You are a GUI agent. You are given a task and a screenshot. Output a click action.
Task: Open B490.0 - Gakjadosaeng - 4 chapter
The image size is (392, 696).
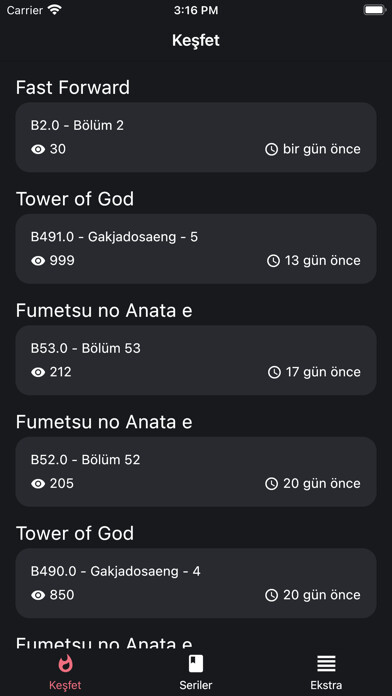196,583
